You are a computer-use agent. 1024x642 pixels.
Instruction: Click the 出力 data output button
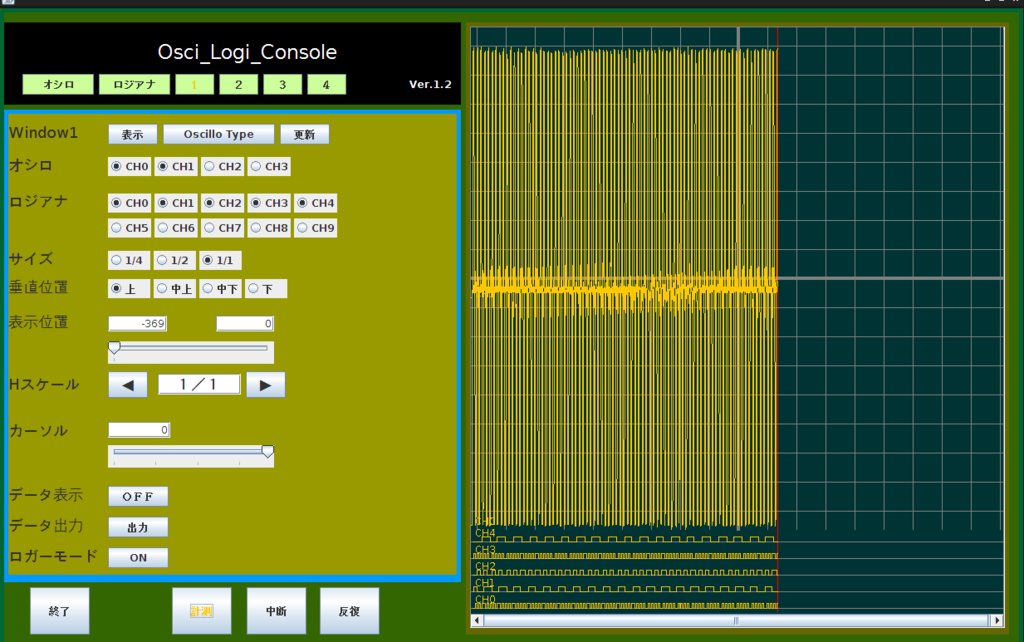(x=138, y=527)
